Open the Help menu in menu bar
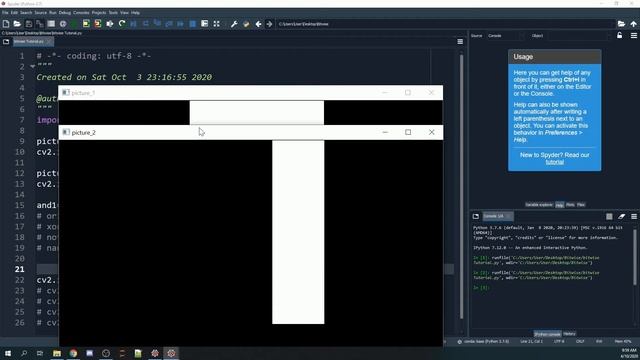Screen dimensions: 640x360 coord(135,13)
